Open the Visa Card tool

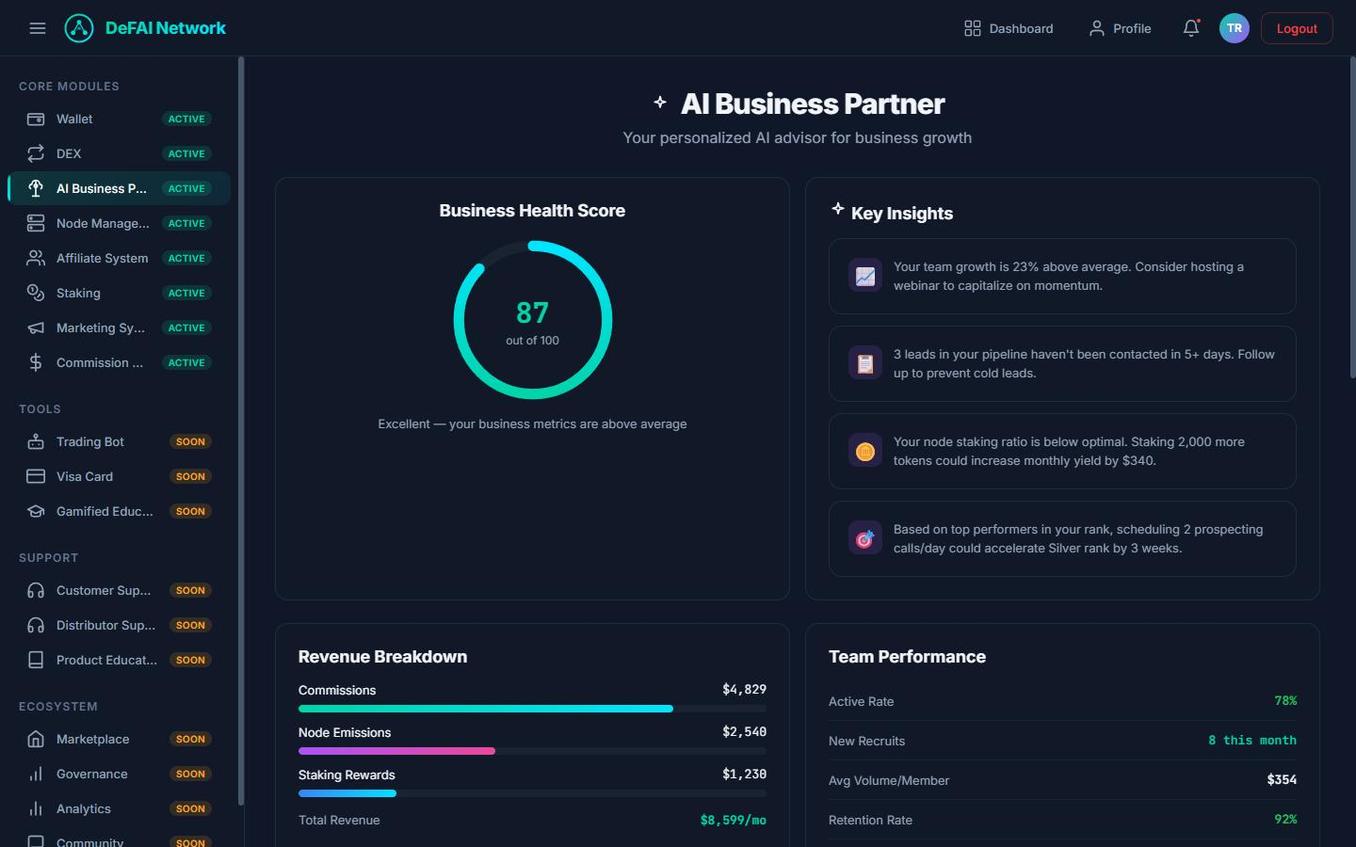[35, 476]
